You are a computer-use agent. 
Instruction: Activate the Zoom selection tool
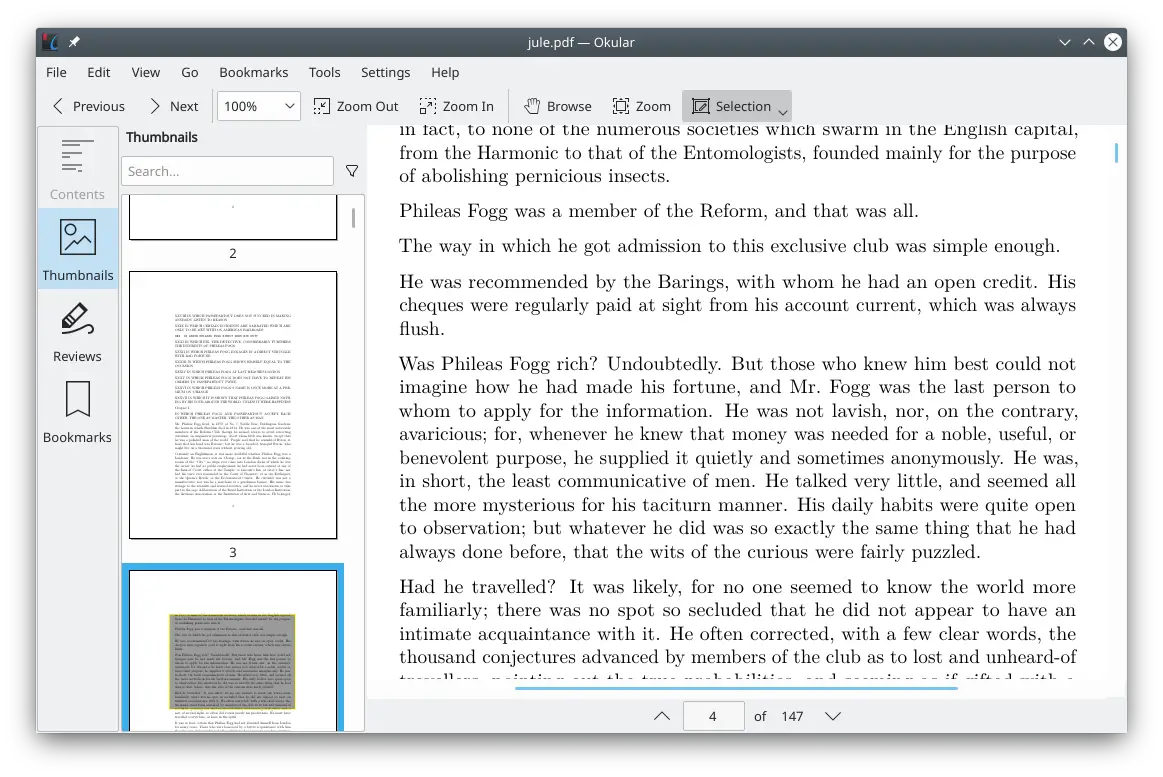click(x=642, y=106)
